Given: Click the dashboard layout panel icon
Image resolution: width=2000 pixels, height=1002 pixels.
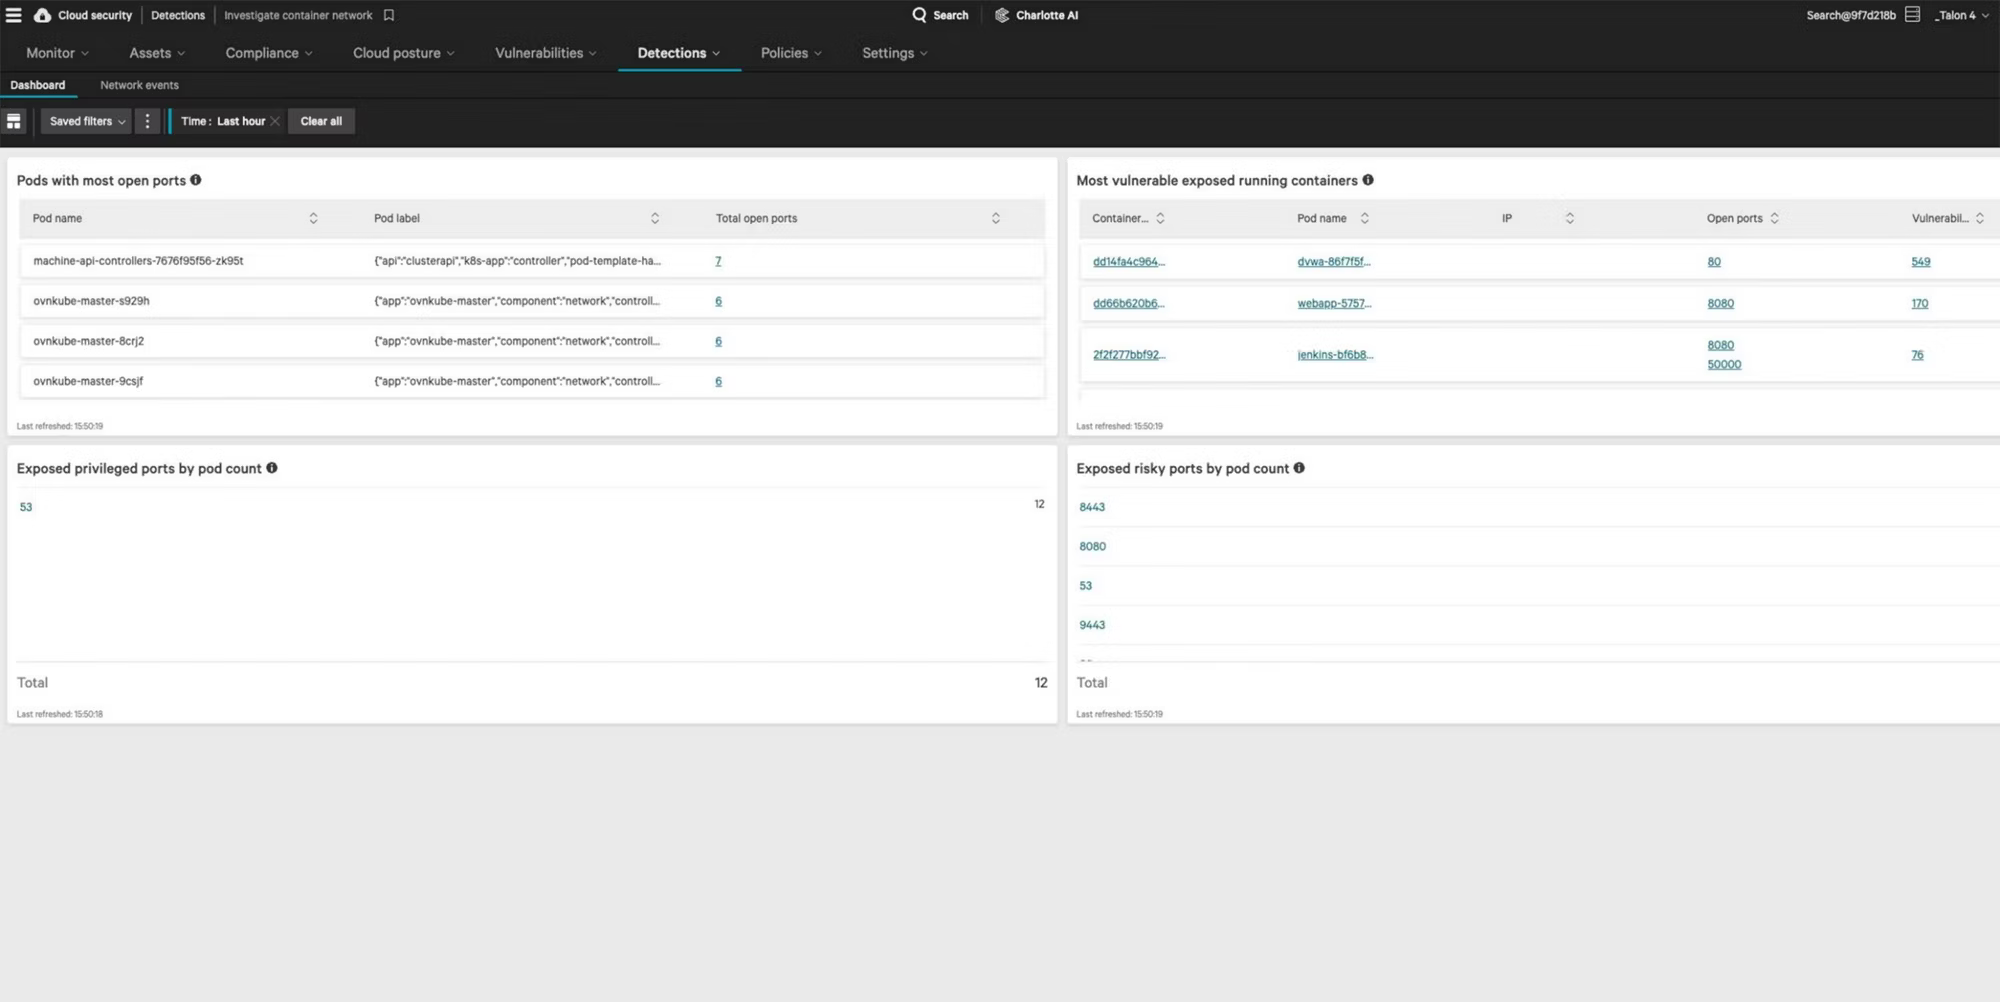Looking at the screenshot, I should coord(14,121).
